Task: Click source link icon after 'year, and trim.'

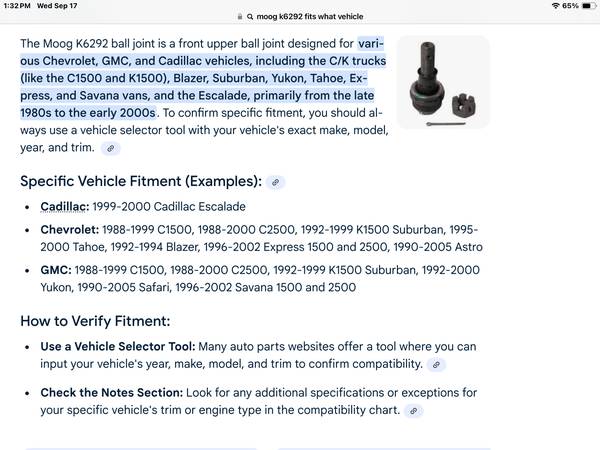Action: point(111,148)
